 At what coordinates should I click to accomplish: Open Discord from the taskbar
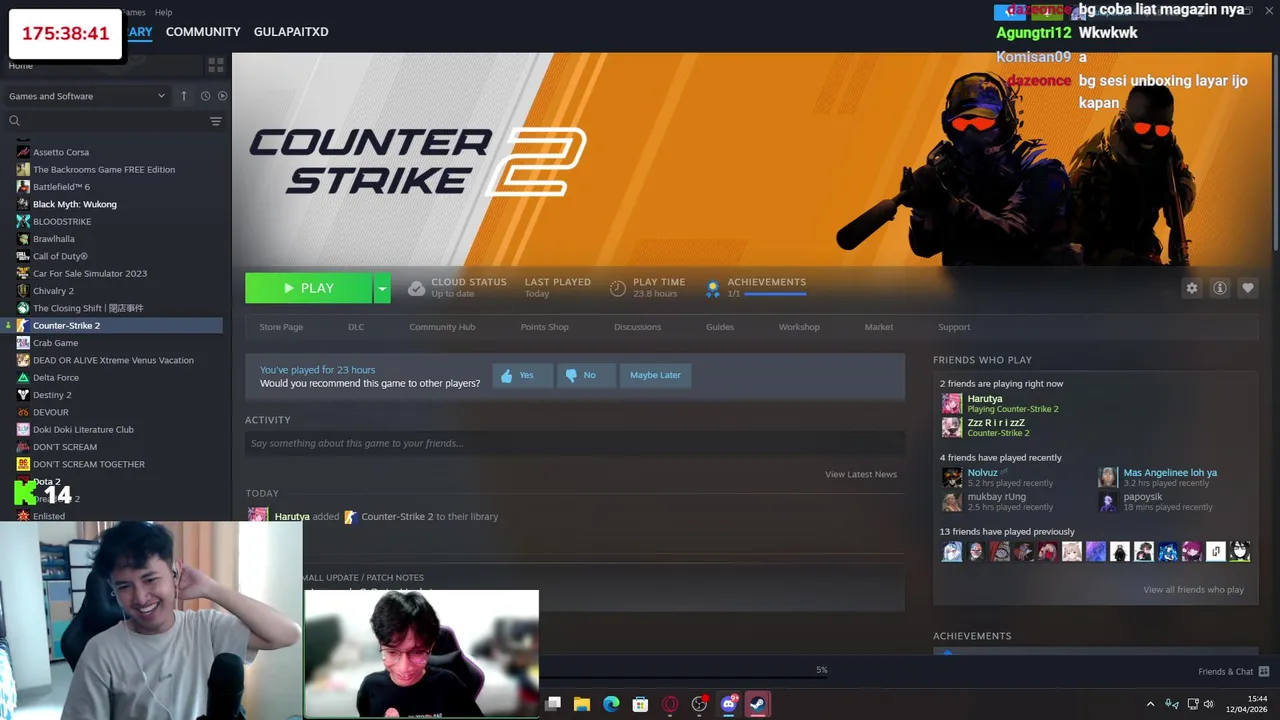pyautogui.click(x=729, y=704)
